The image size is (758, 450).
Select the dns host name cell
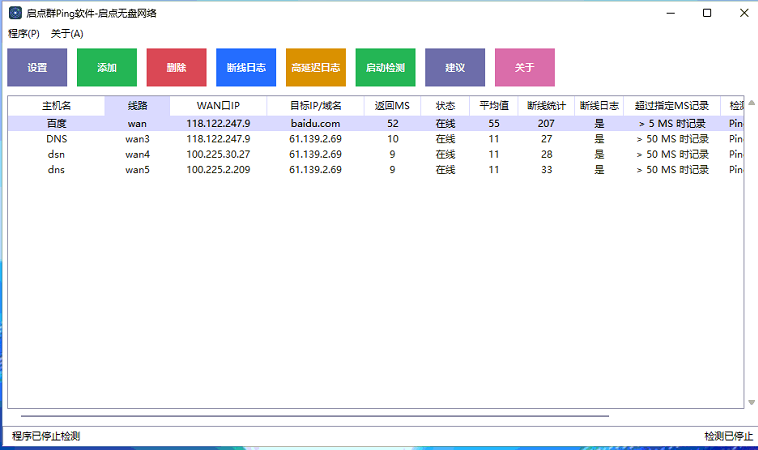pyautogui.click(x=56, y=170)
